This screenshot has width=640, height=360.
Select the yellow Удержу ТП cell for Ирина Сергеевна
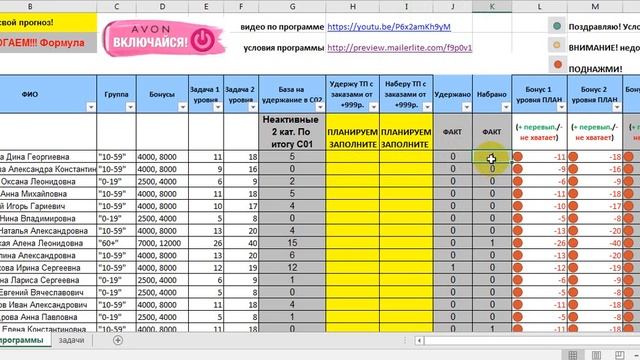(x=353, y=268)
